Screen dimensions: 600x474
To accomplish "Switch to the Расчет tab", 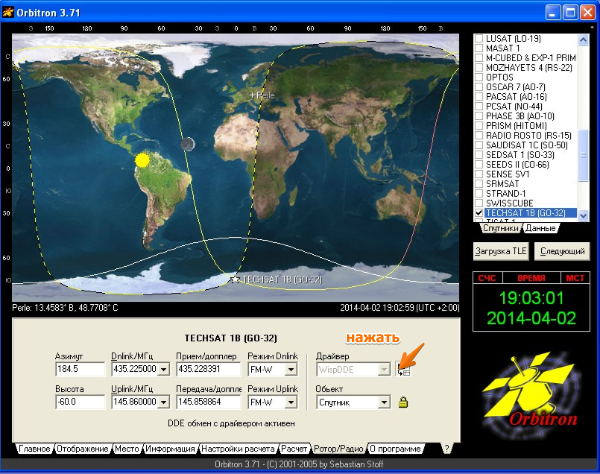I will coord(294,449).
